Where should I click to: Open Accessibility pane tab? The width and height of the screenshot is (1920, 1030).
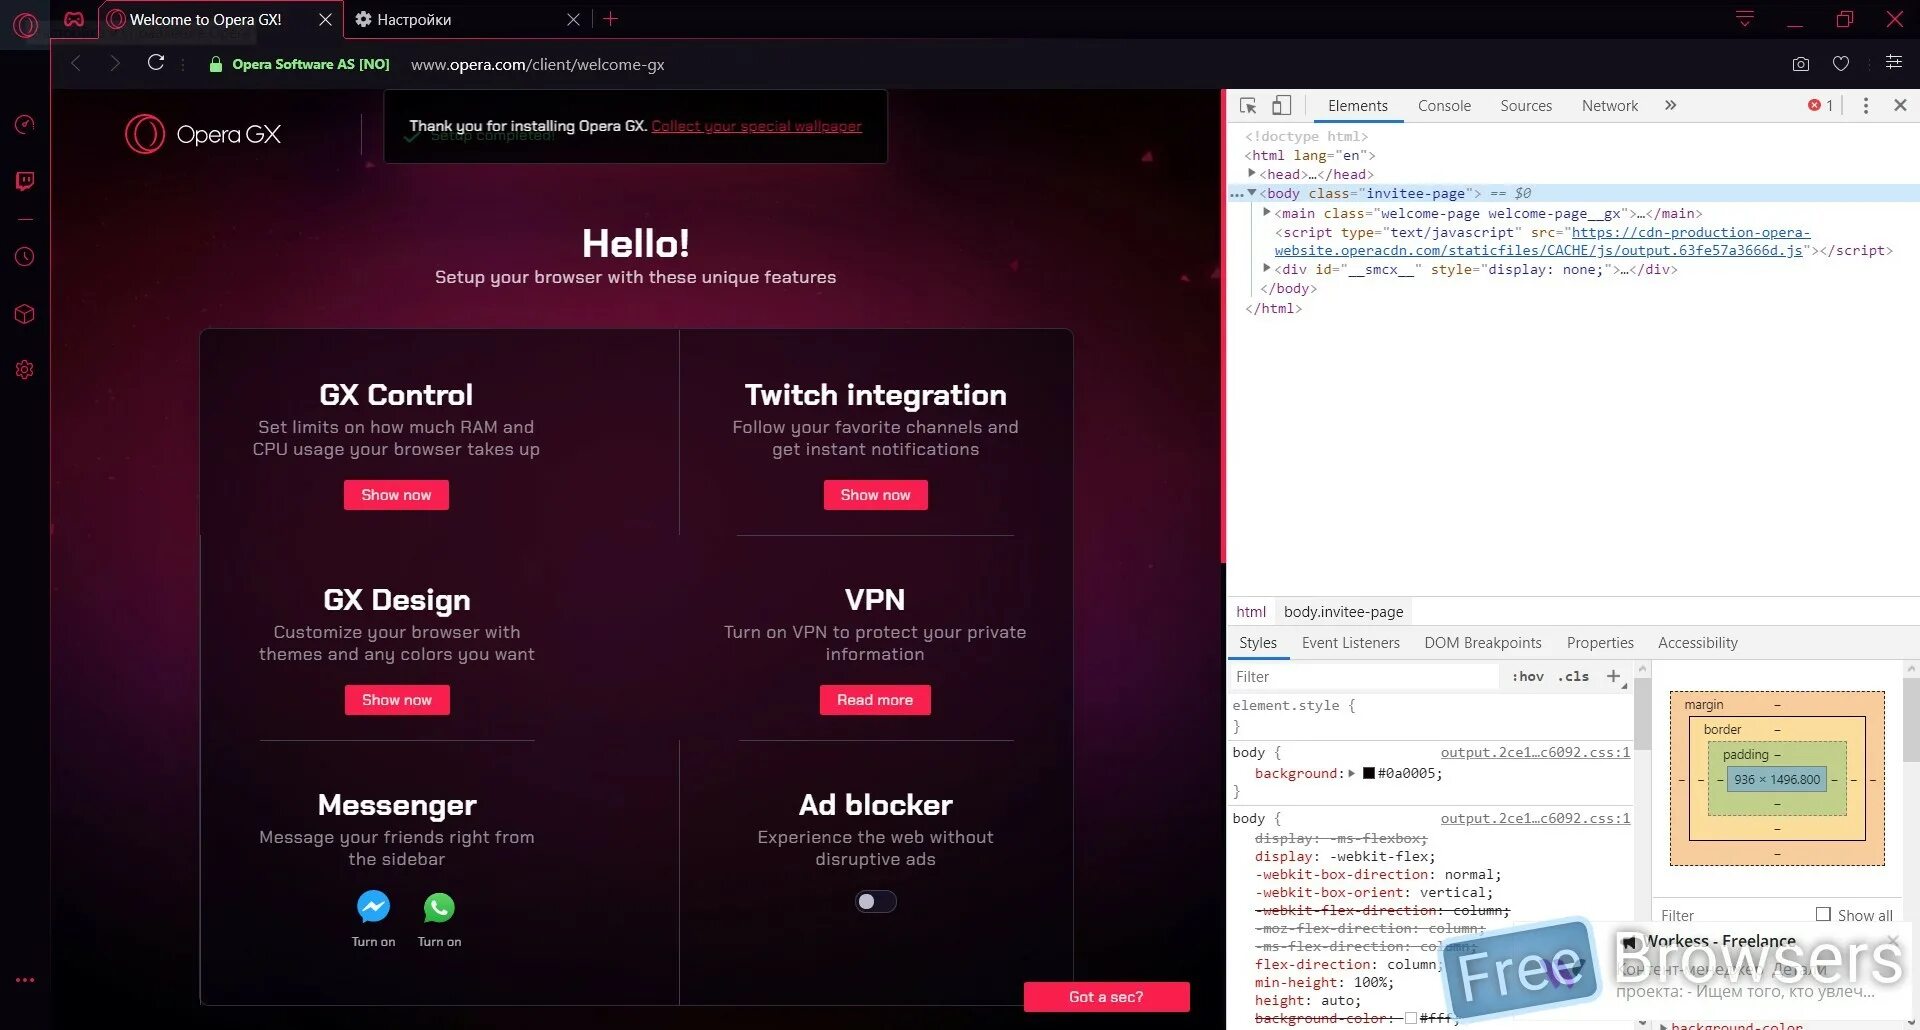pos(1698,642)
